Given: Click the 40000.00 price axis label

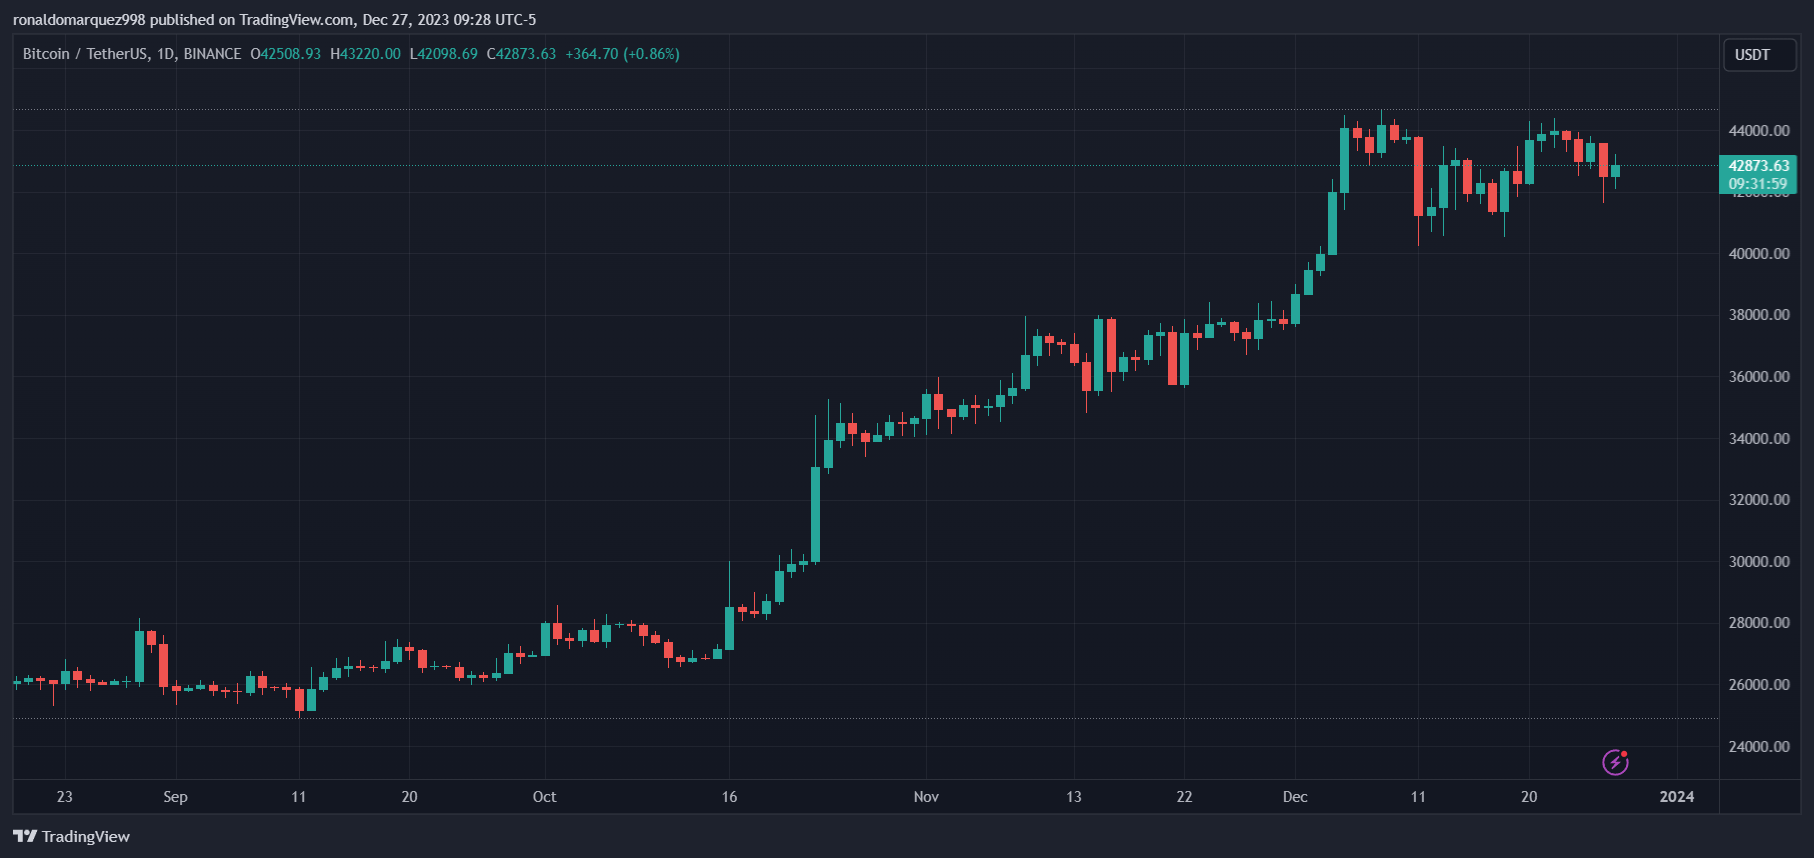Looking at the screenshot, I should point(1759,254).
